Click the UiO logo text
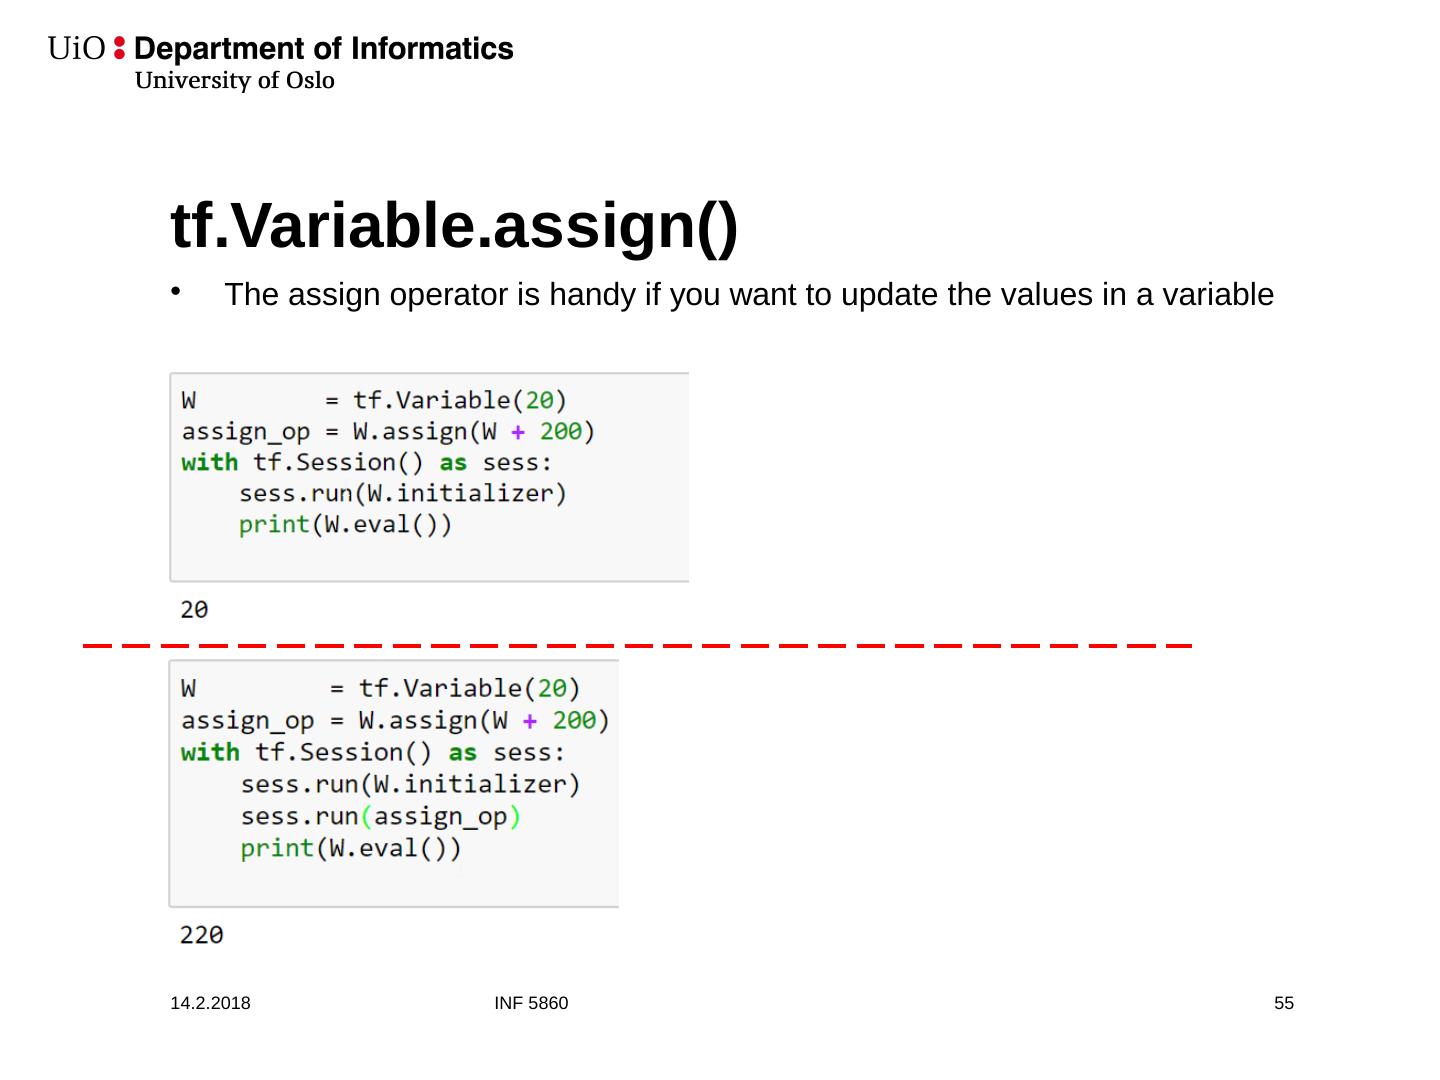The image size is (1440, 1080). point(76,49)
